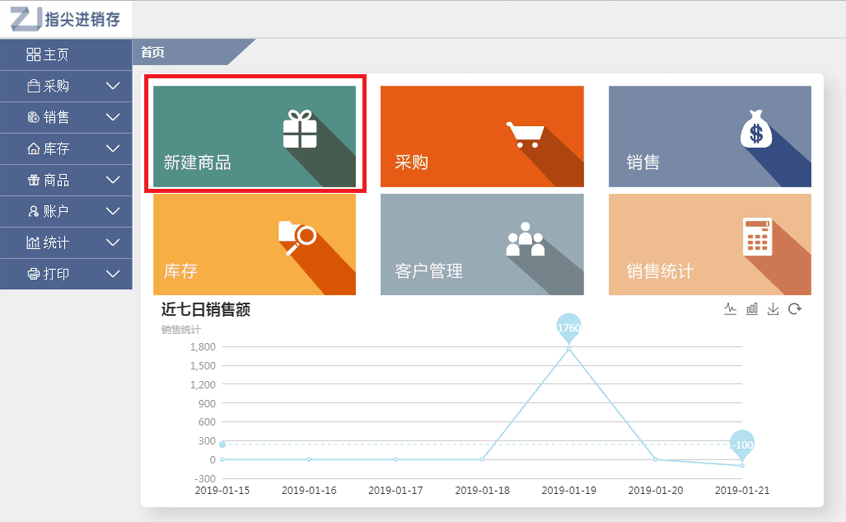
Task: Download the sales chart as image
Action: [x=773, y=309]
